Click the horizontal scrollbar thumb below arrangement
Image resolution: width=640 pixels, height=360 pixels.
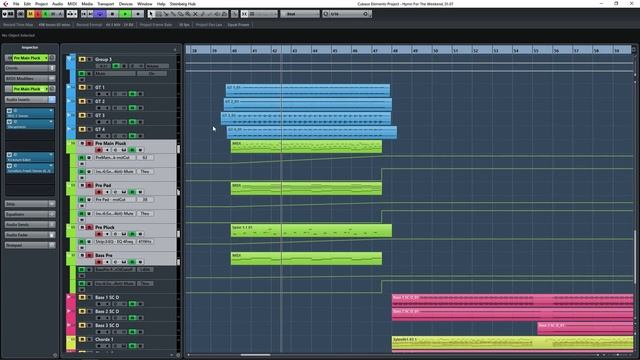[x=256, y=355]
